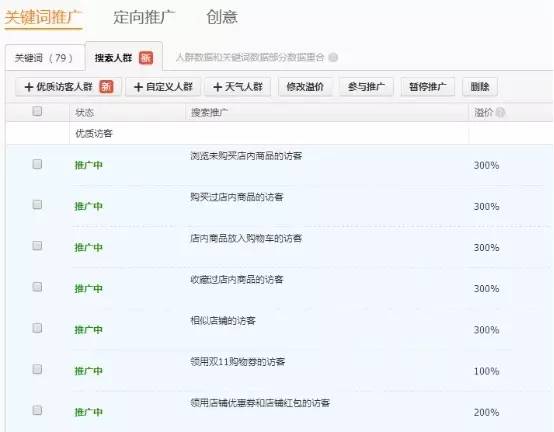Click 300% premium of 店内商品放入购物车的访客
The image size is (554, 432).
(486, 248)
